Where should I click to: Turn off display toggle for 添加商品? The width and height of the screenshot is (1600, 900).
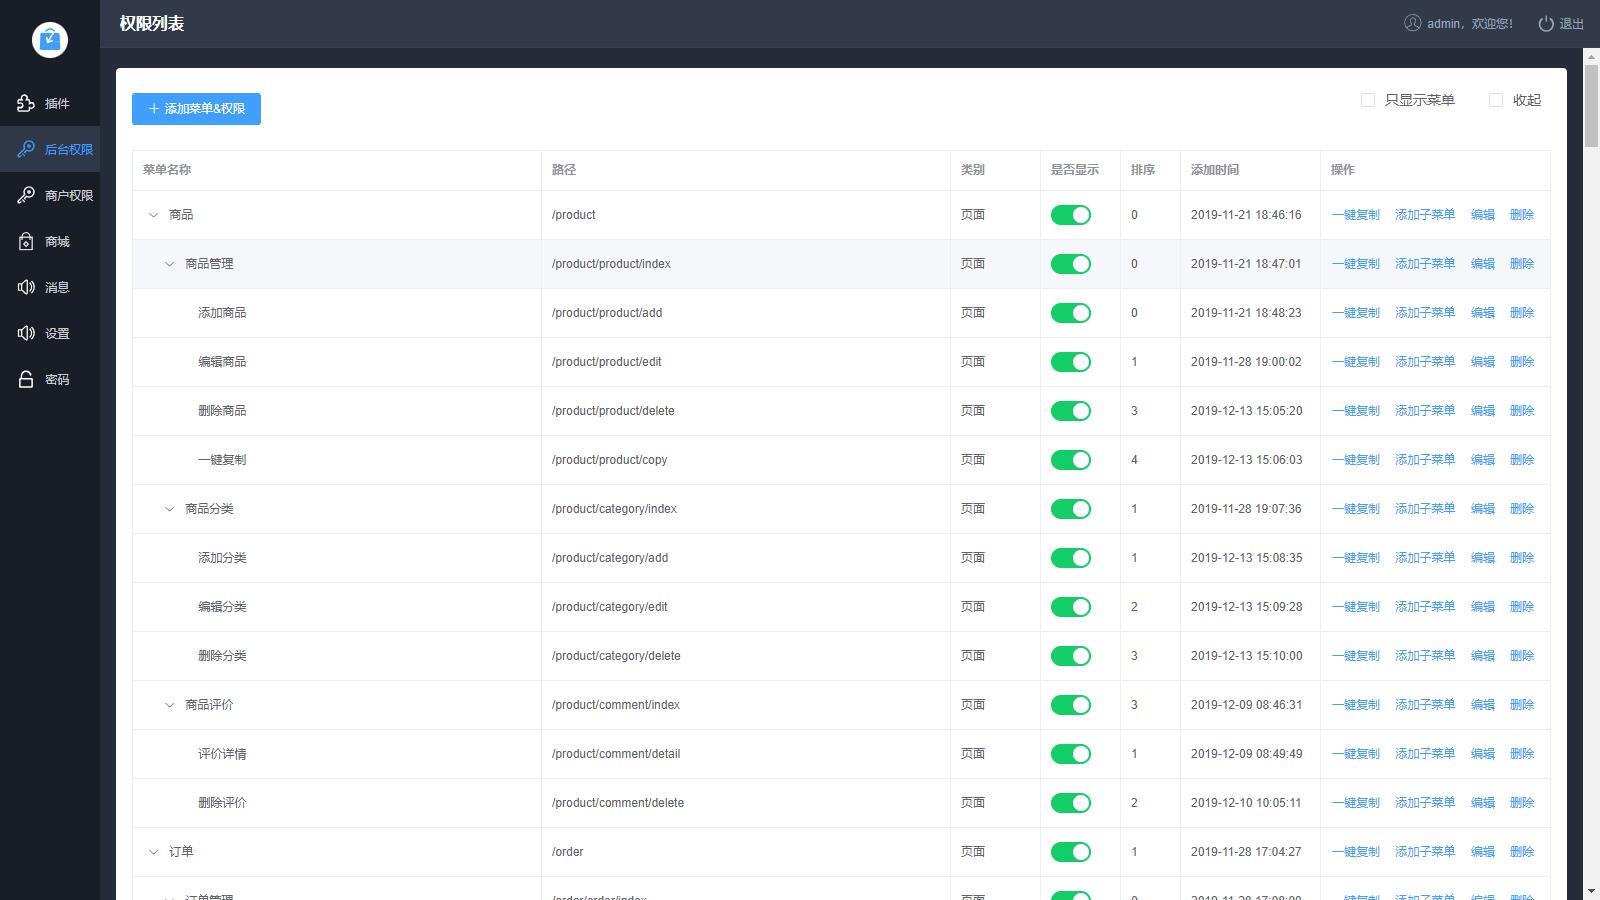1070,313
